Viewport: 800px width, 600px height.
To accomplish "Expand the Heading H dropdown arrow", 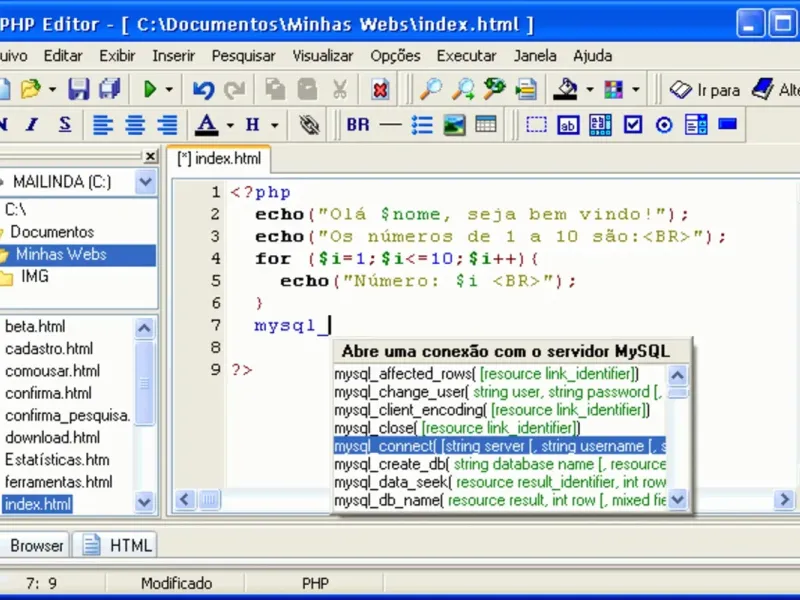I will coord(274,125).
